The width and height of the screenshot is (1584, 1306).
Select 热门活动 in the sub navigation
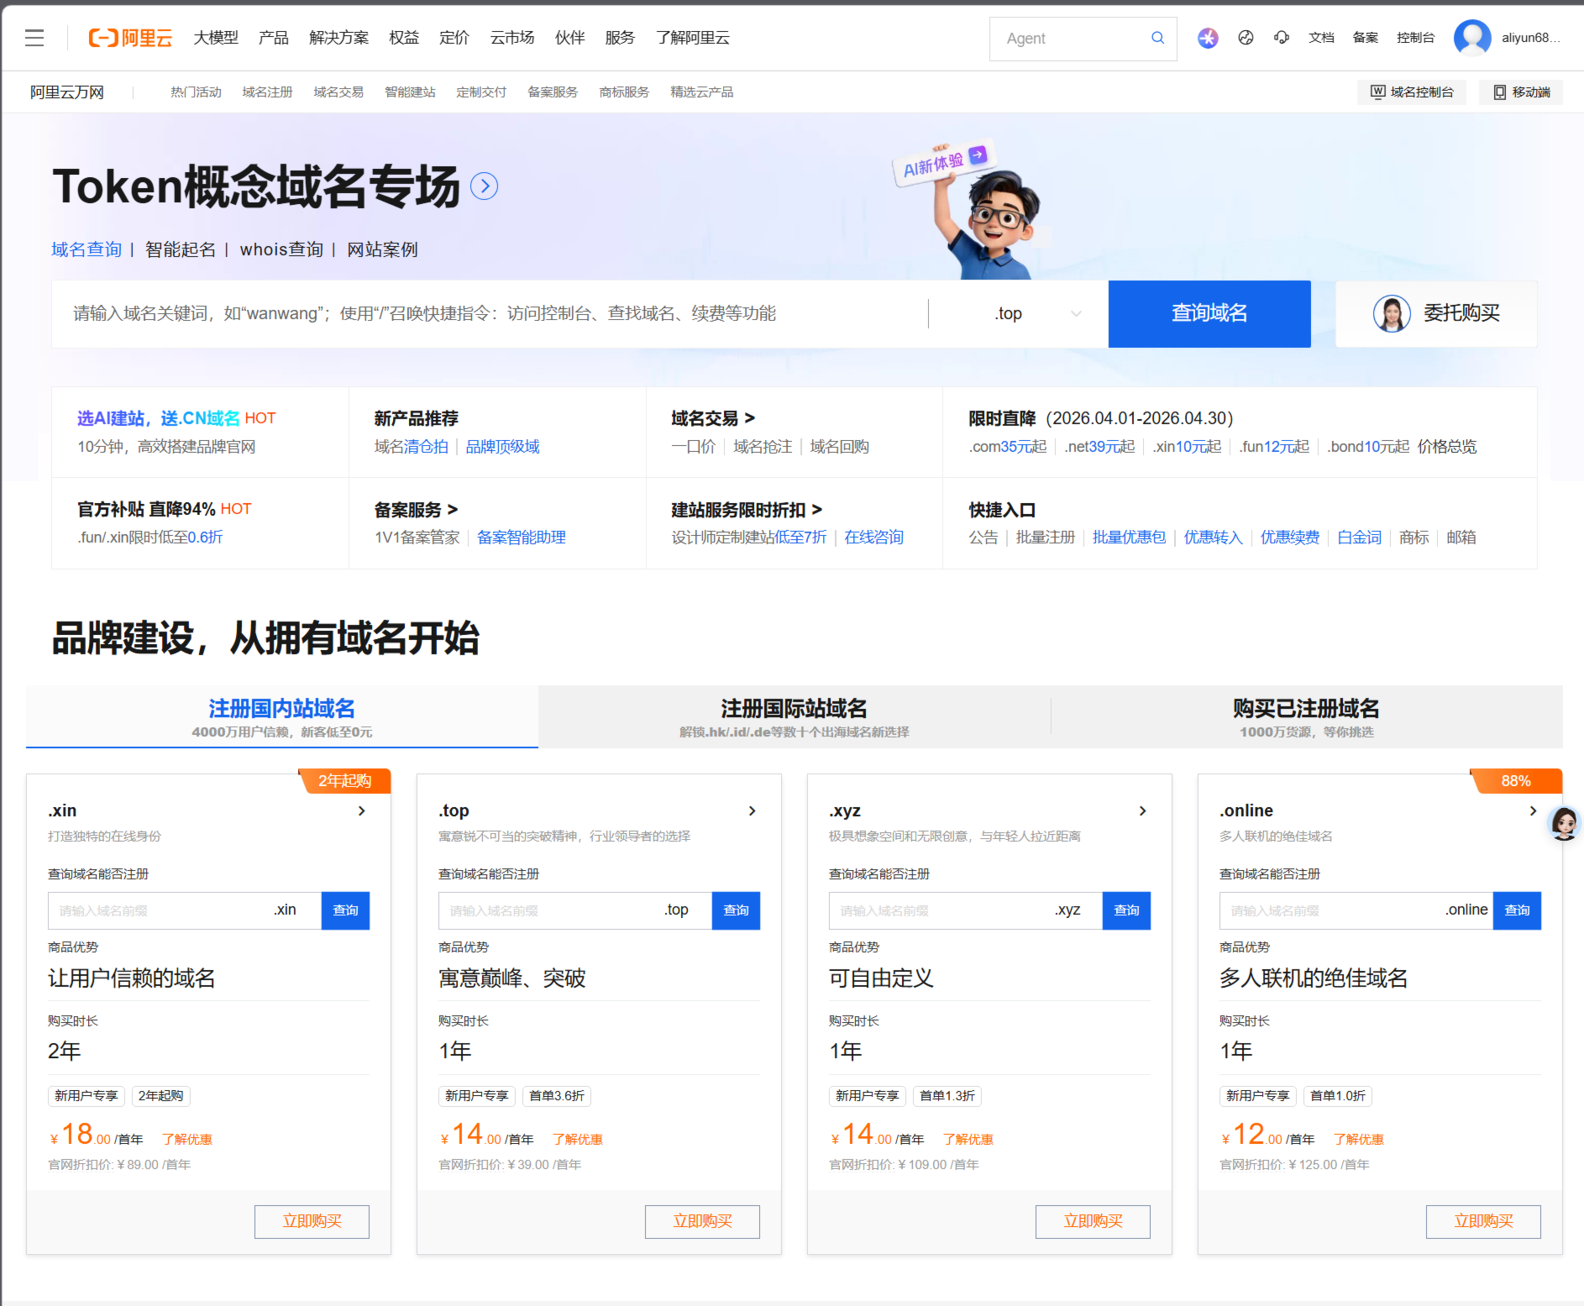click(196, 92)
